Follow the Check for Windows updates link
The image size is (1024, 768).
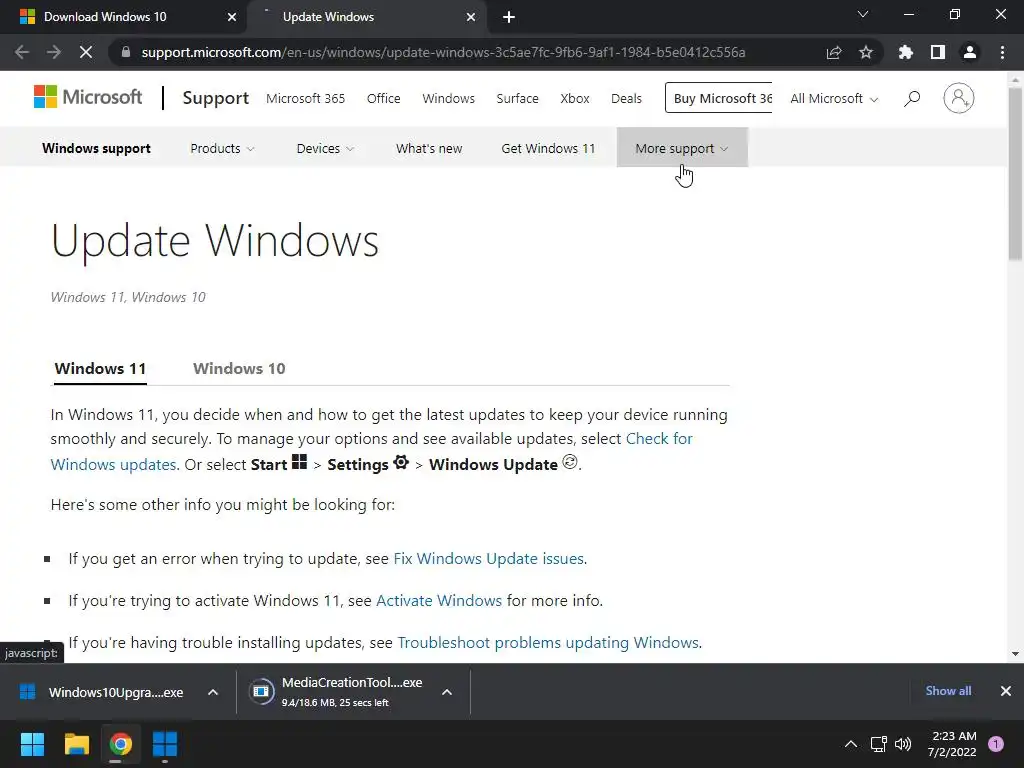[659, 438]
